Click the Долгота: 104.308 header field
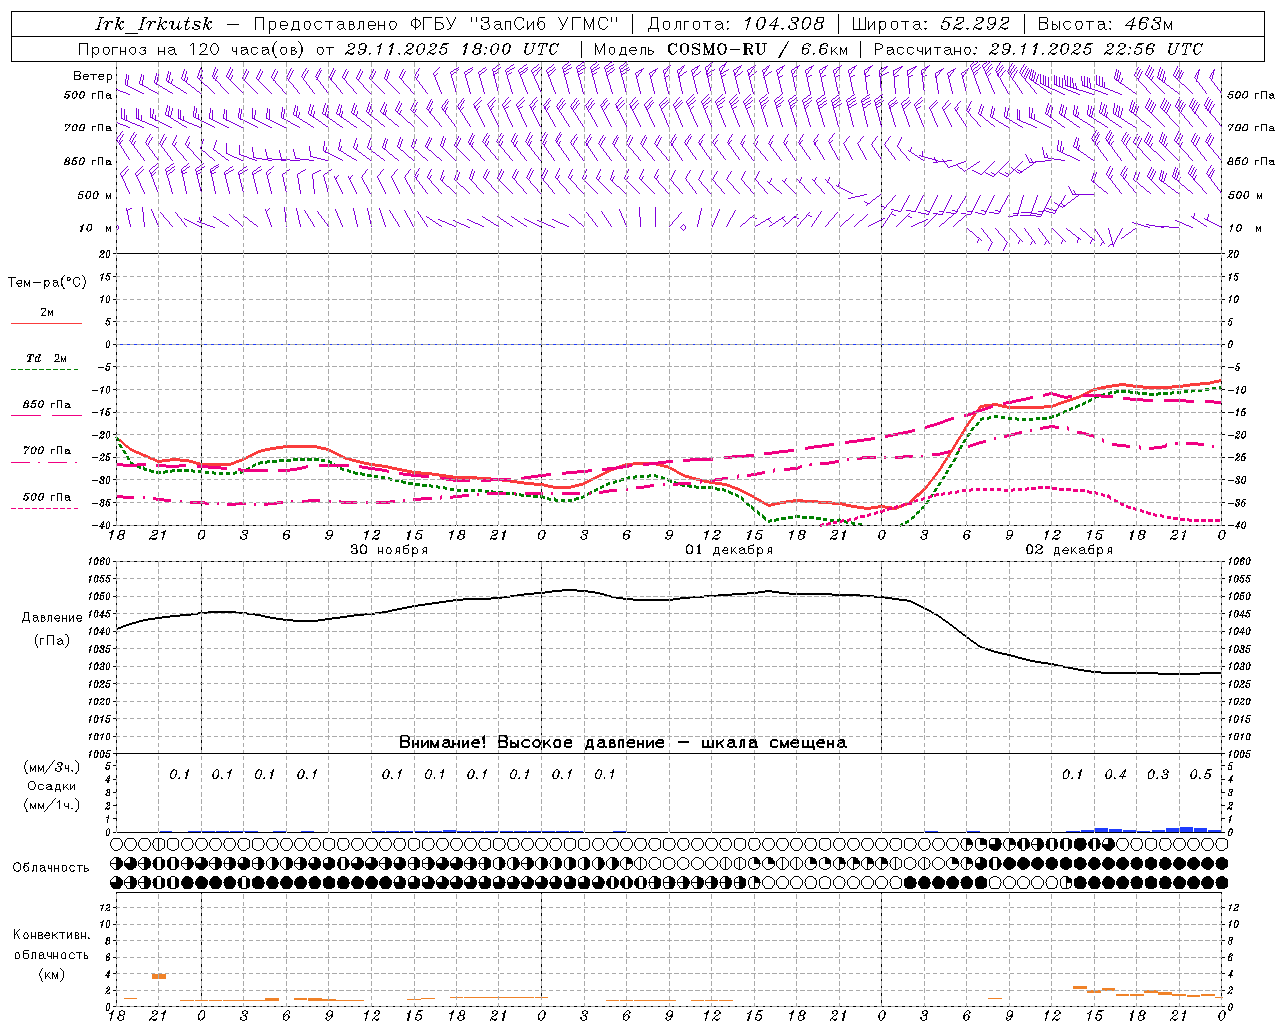This screenshot has height=1024, width=1280. click(x=736, y=24)
